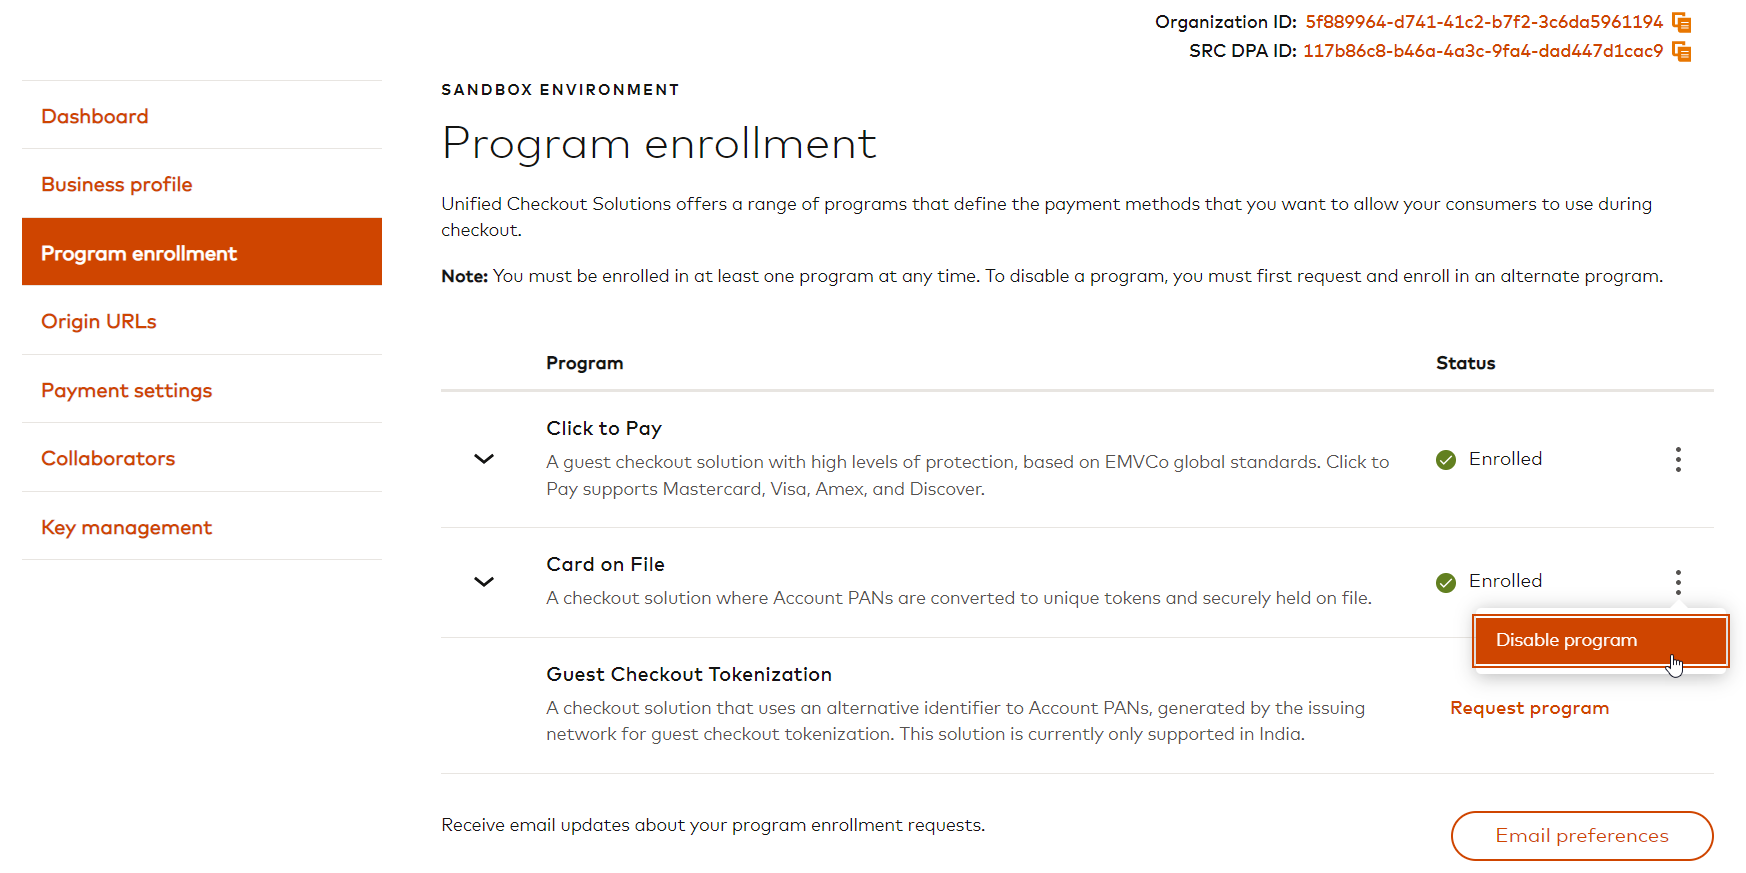Open Click to Pay options menu
This screenshot has width=1746, height=873.
(x=1678, y=459)
